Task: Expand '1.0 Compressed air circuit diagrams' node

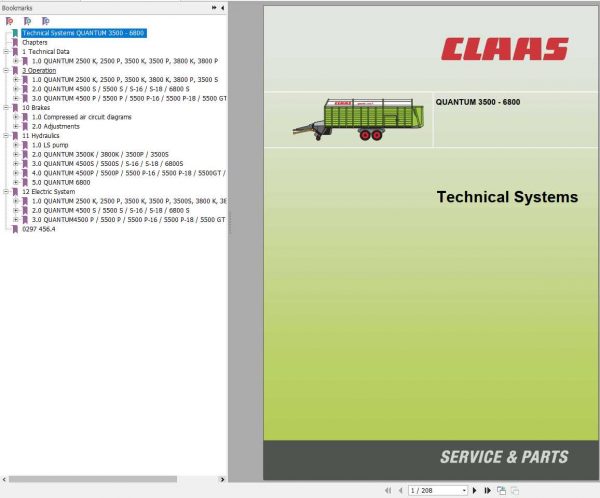Action: [x=16, y=117]
